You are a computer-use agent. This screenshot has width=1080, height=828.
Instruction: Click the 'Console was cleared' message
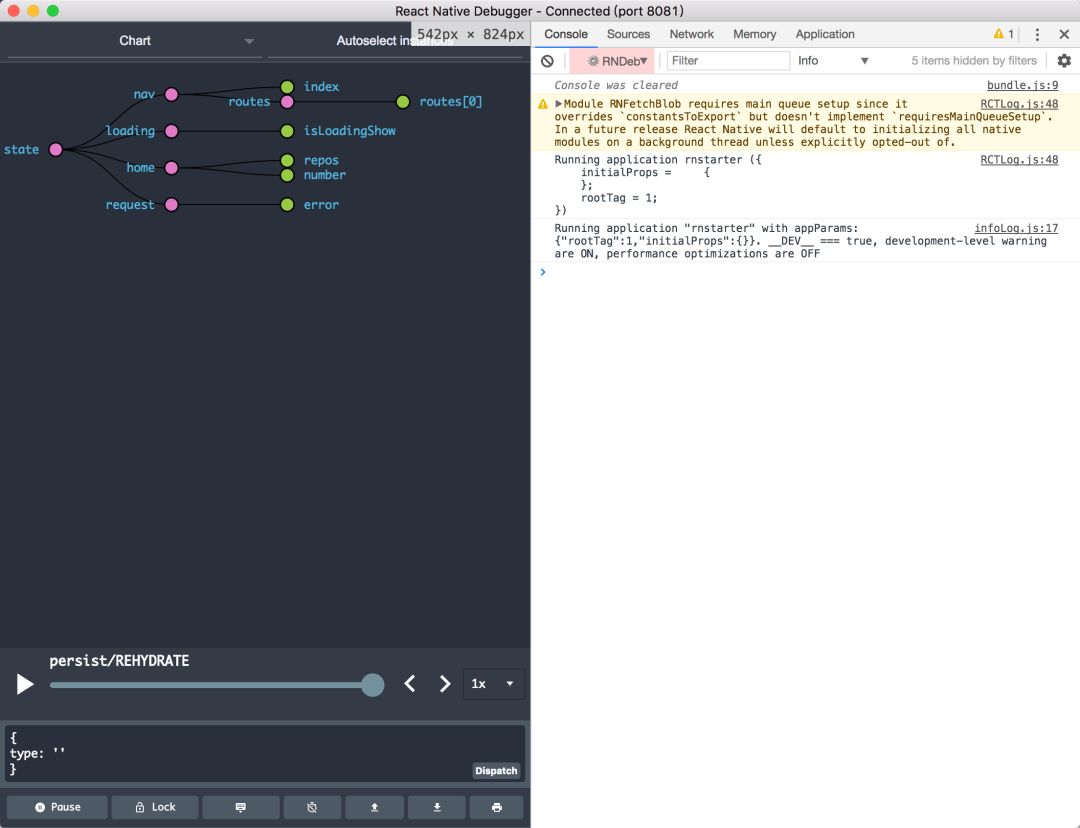(x=616, y=85)
